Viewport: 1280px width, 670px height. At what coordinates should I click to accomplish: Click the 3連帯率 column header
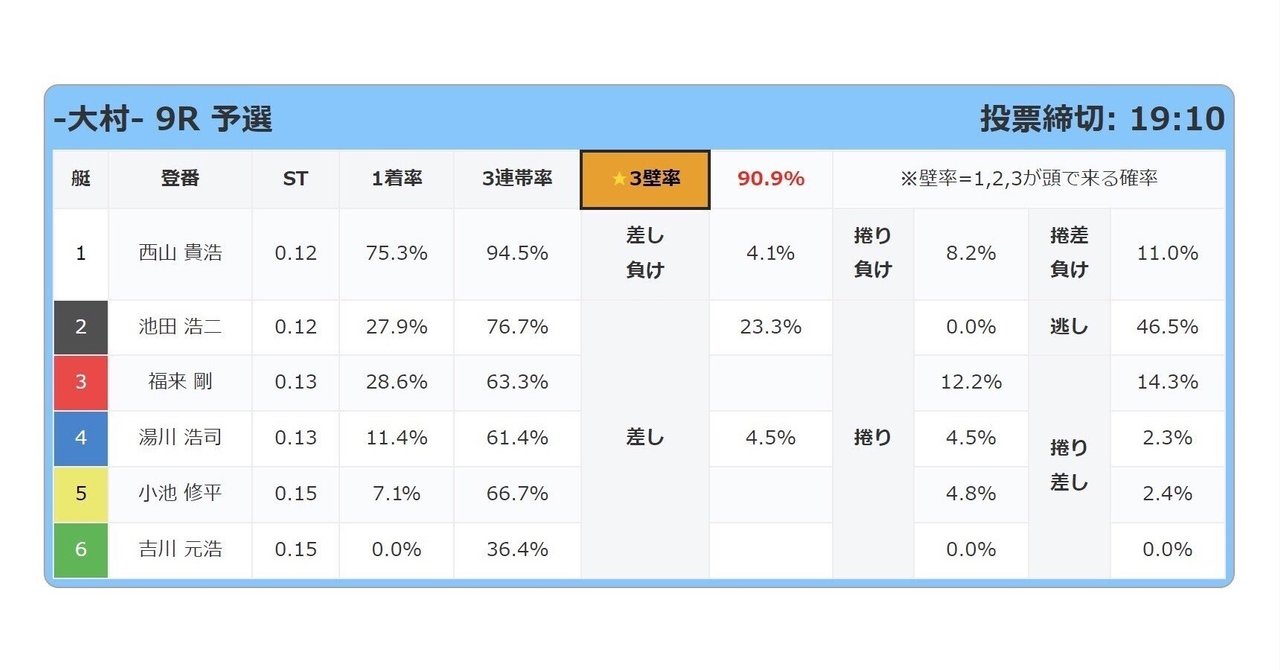(x=517, y=179)
